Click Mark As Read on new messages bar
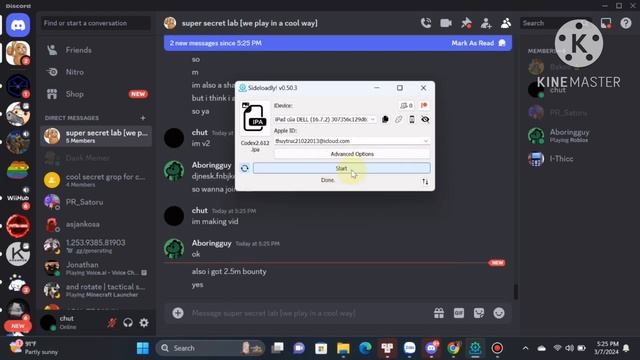Screen dimensions: 640x360 click(x=478, y=43)
